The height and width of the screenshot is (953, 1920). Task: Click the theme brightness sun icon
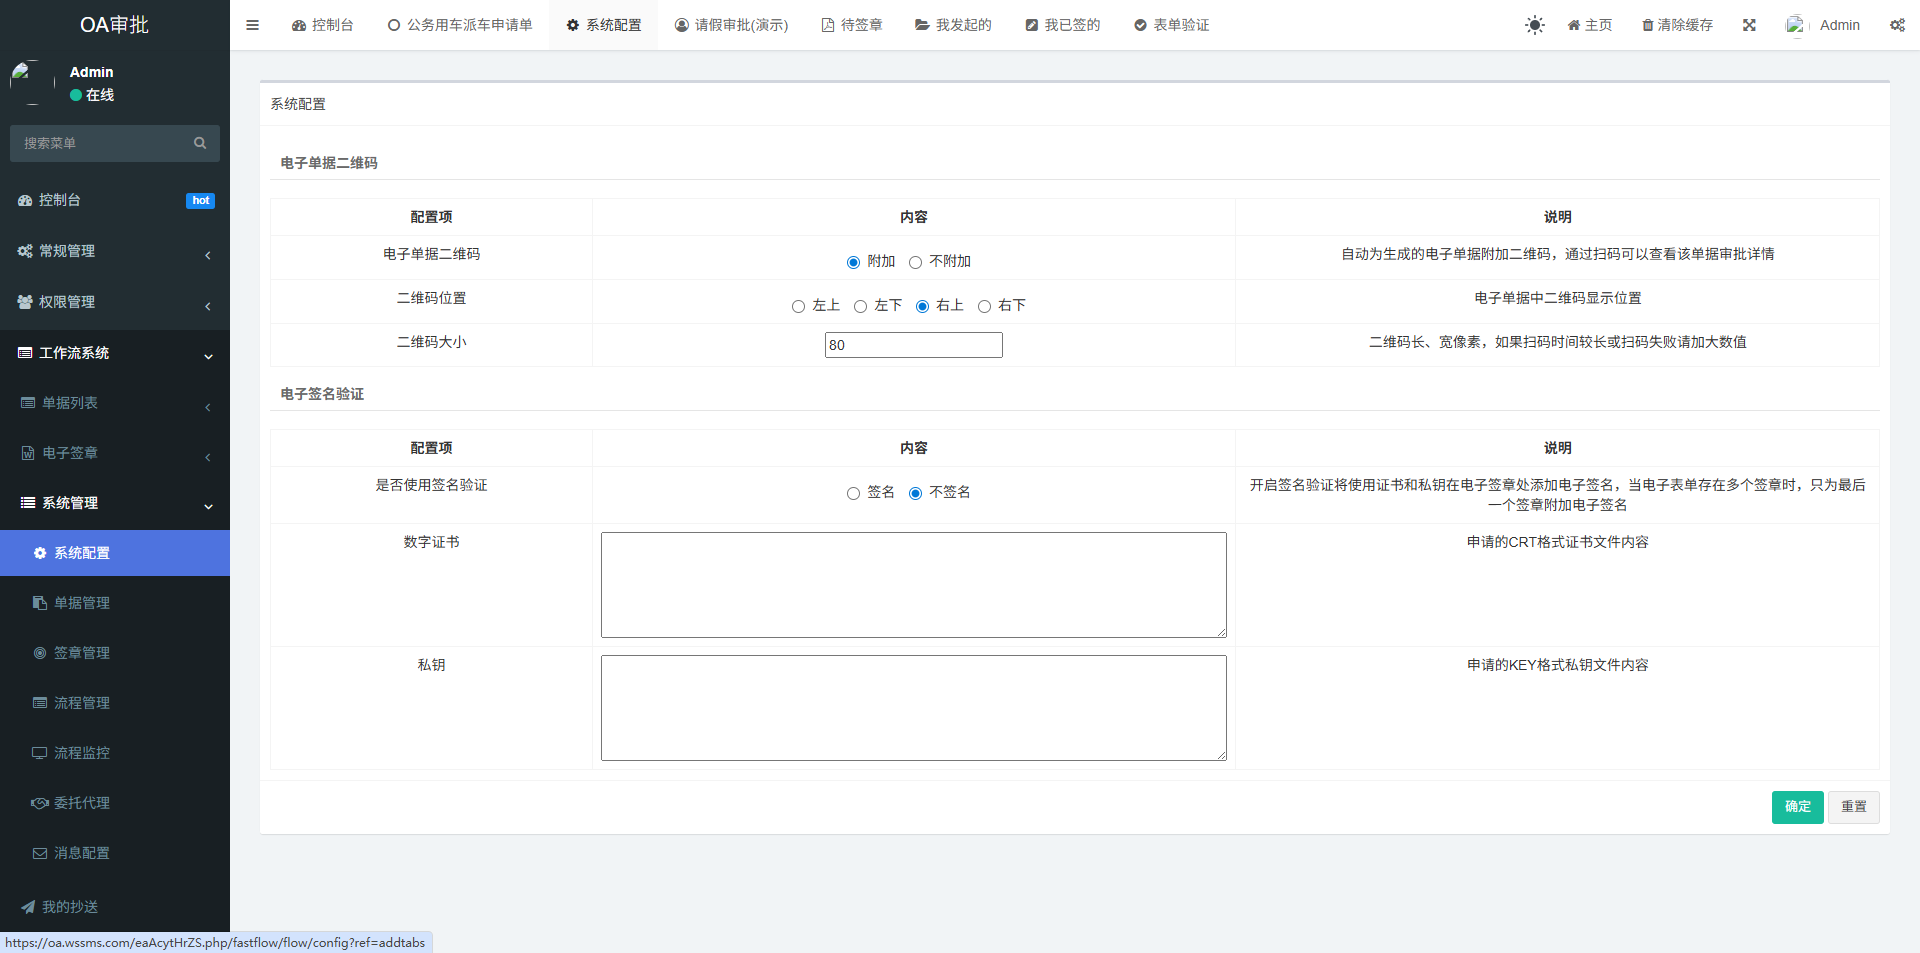[x=1534, y=25]
